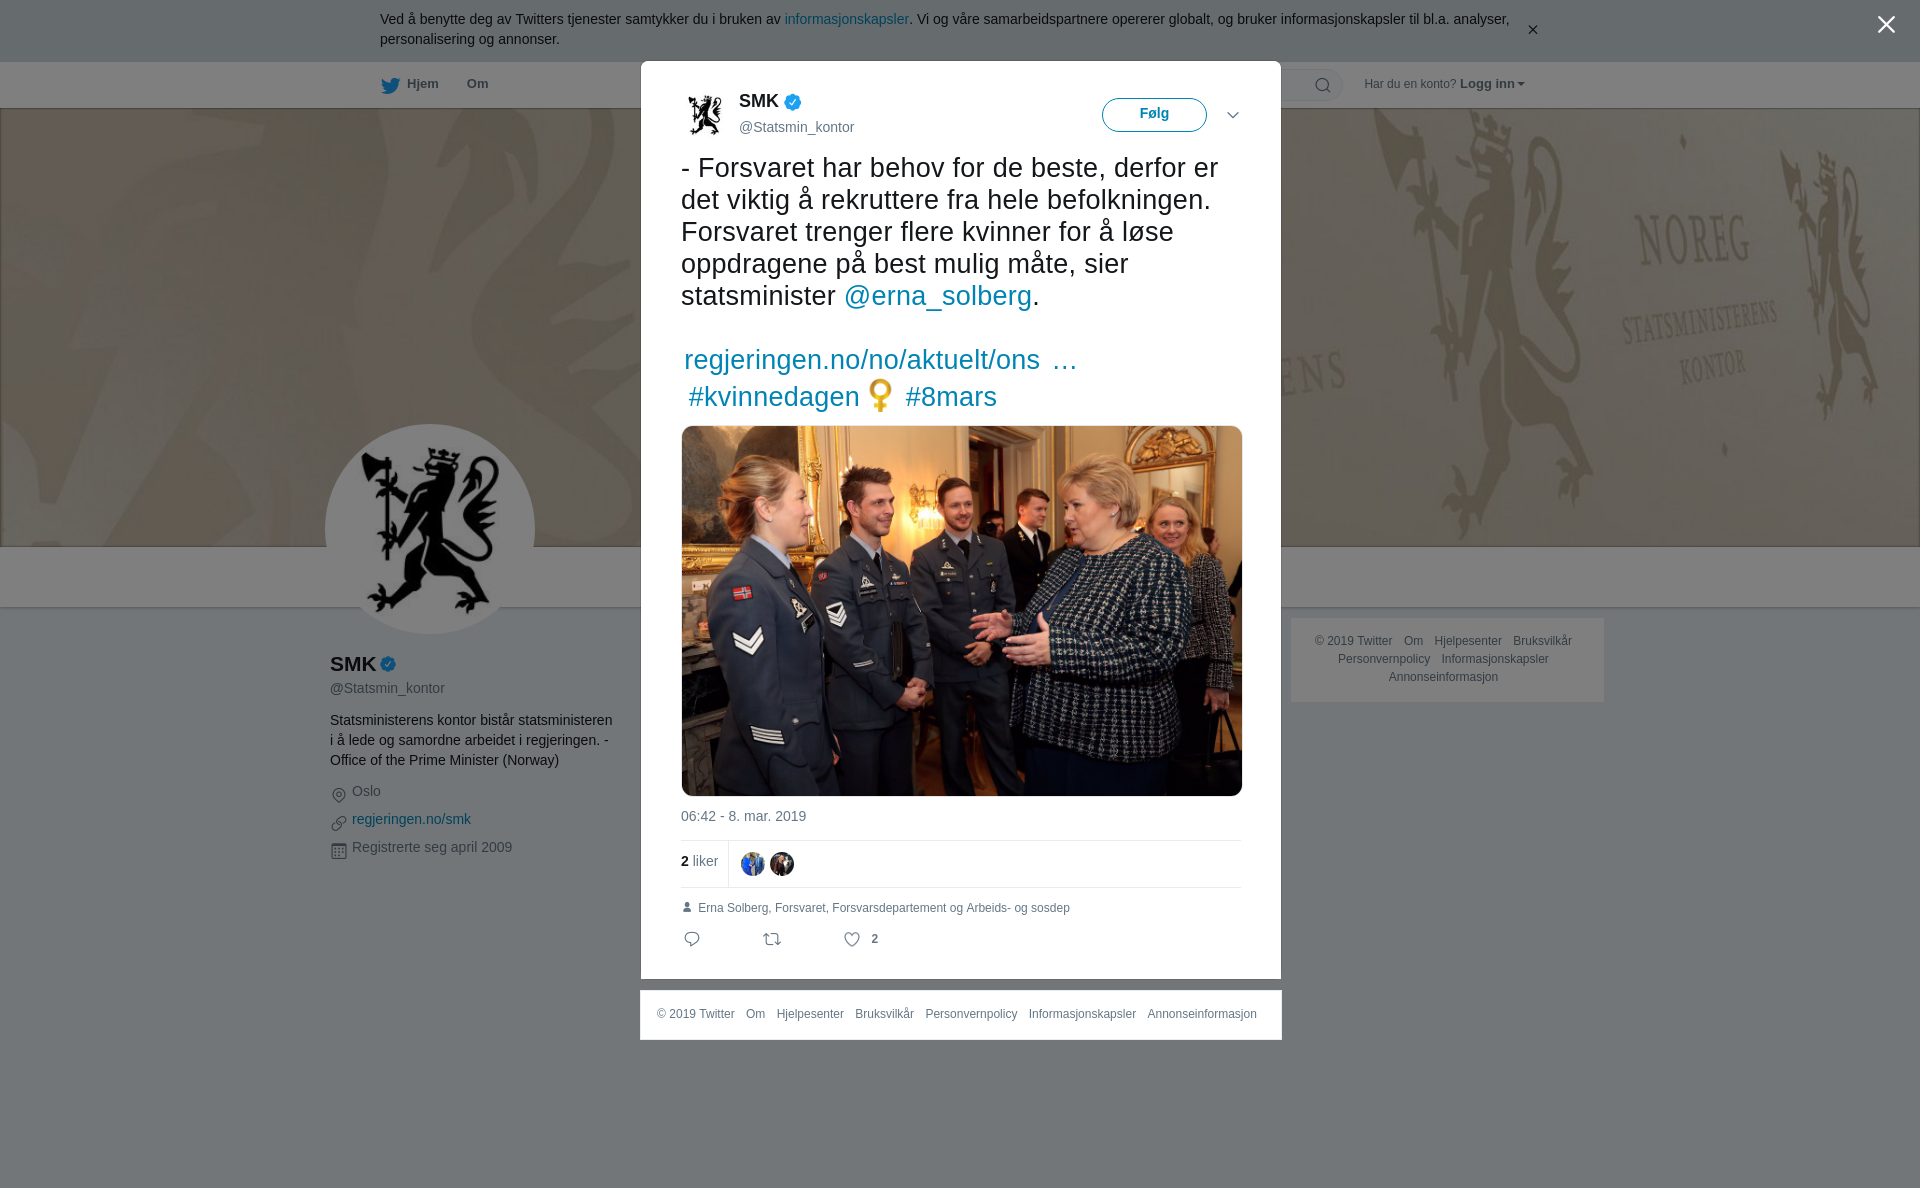This screenshot has width=1920, height=1188.
Task: Click the Twitter bird Hjem icon
Action: (390, 85)
